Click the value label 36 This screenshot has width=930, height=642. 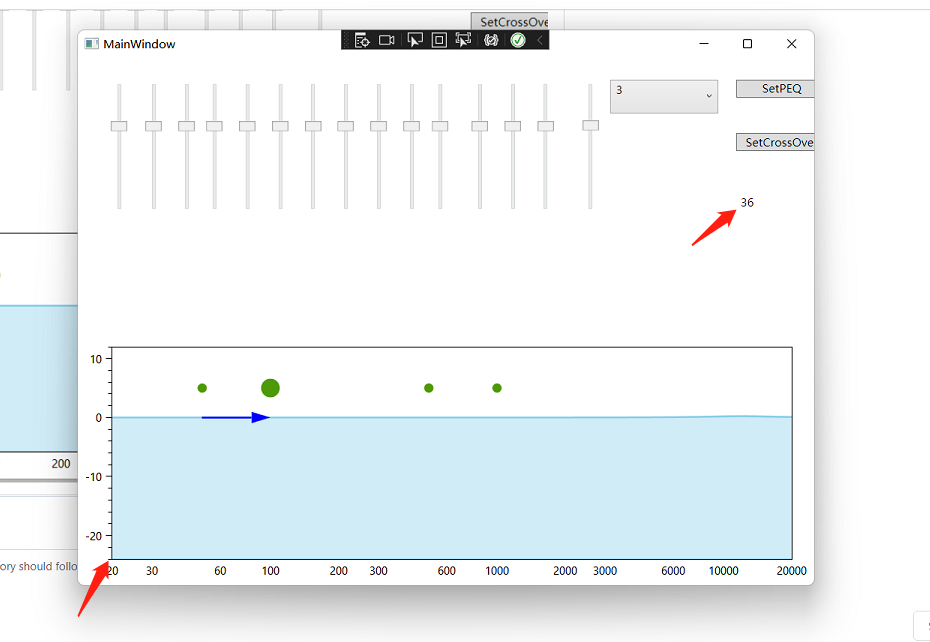click(747, 203)
